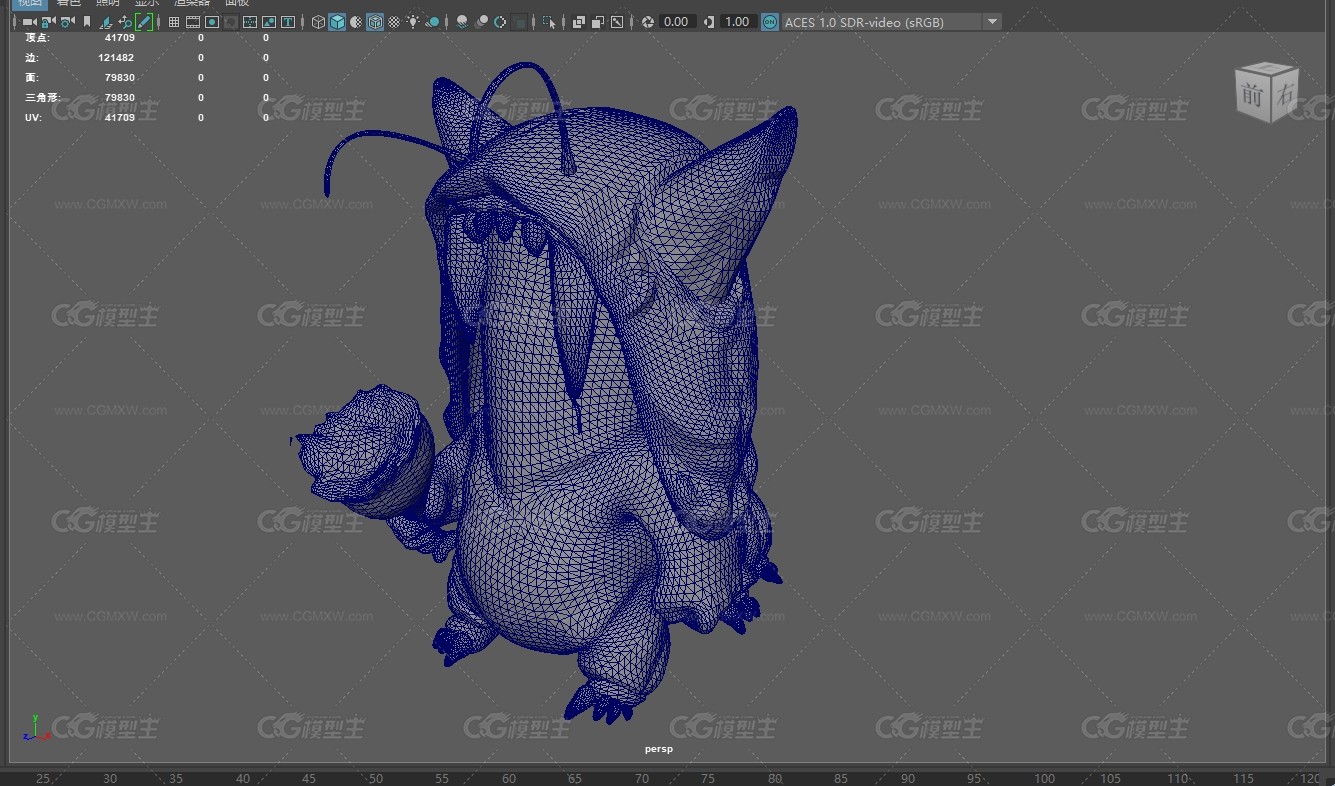Click the 面 79830 HUD value
Screen dimensions: 1335x786
(119, 77)
